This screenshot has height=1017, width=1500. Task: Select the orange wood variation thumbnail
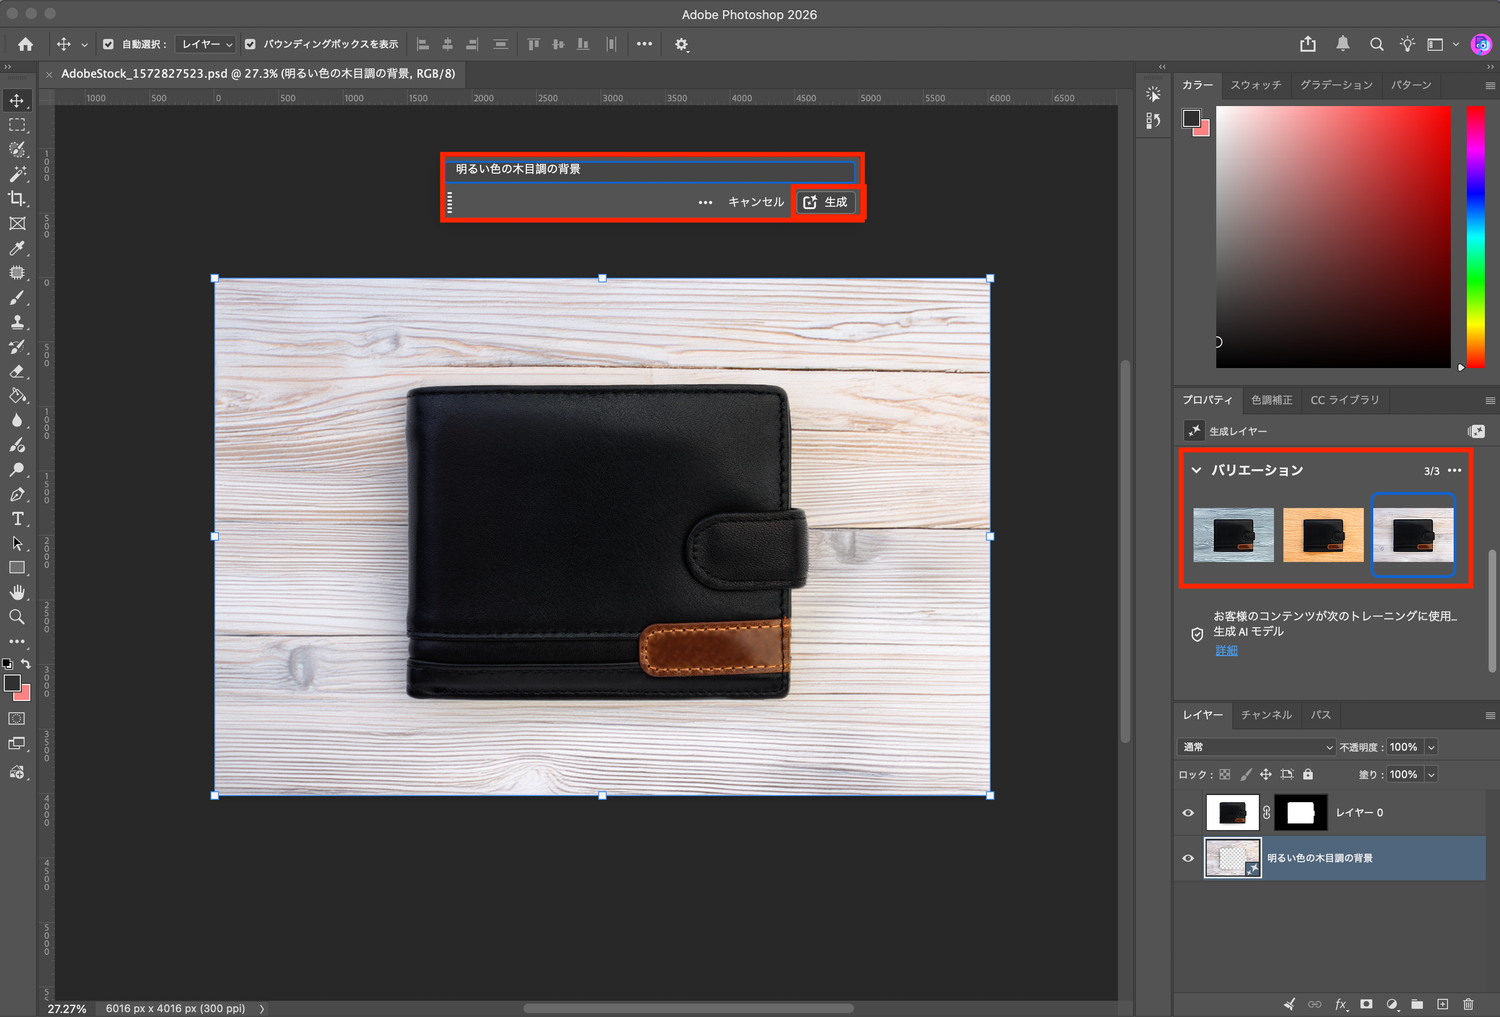click(x=1323, y=535)
